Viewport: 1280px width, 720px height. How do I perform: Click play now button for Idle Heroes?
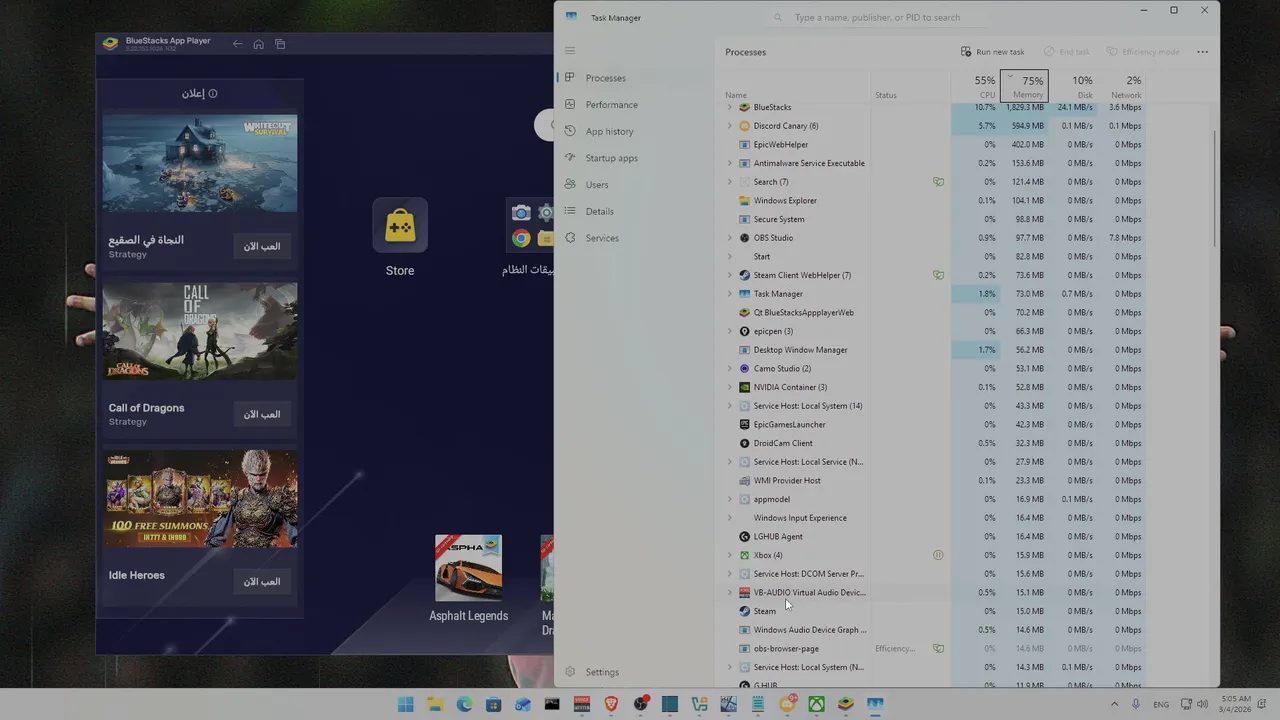(x=262, y=581)
